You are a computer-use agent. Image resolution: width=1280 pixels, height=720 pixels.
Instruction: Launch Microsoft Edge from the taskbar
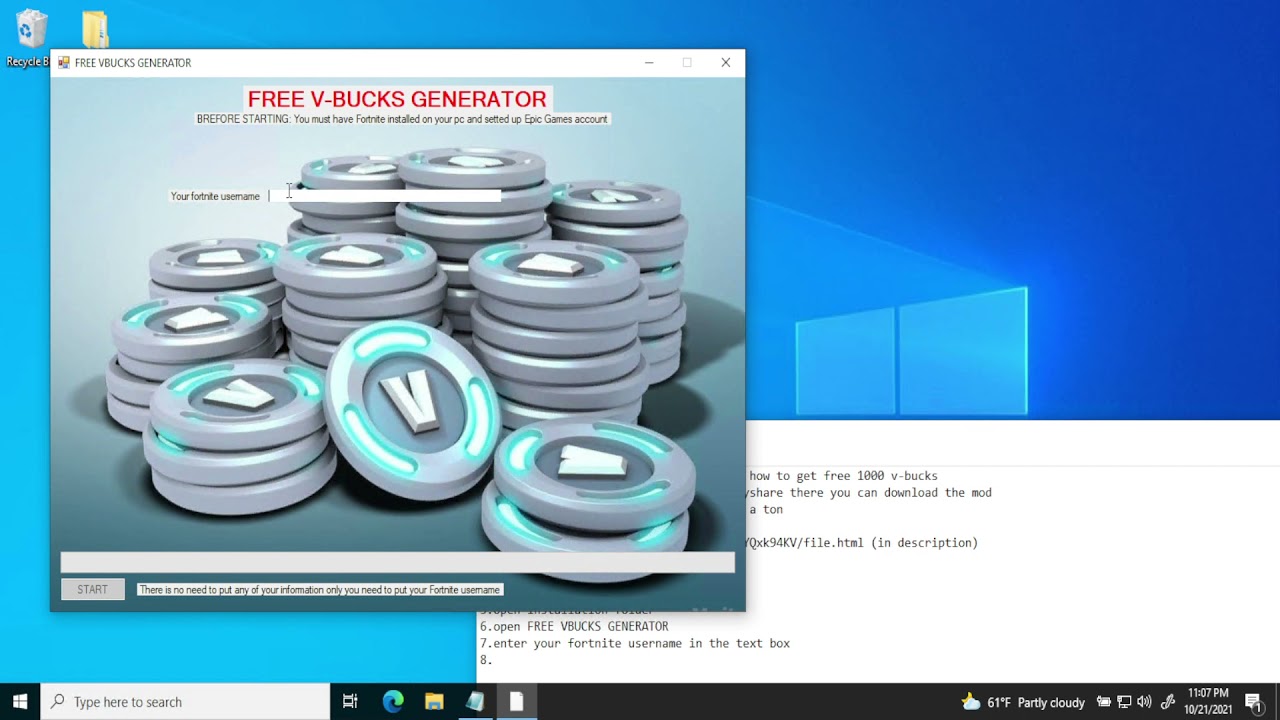click(x=393, y=702)
